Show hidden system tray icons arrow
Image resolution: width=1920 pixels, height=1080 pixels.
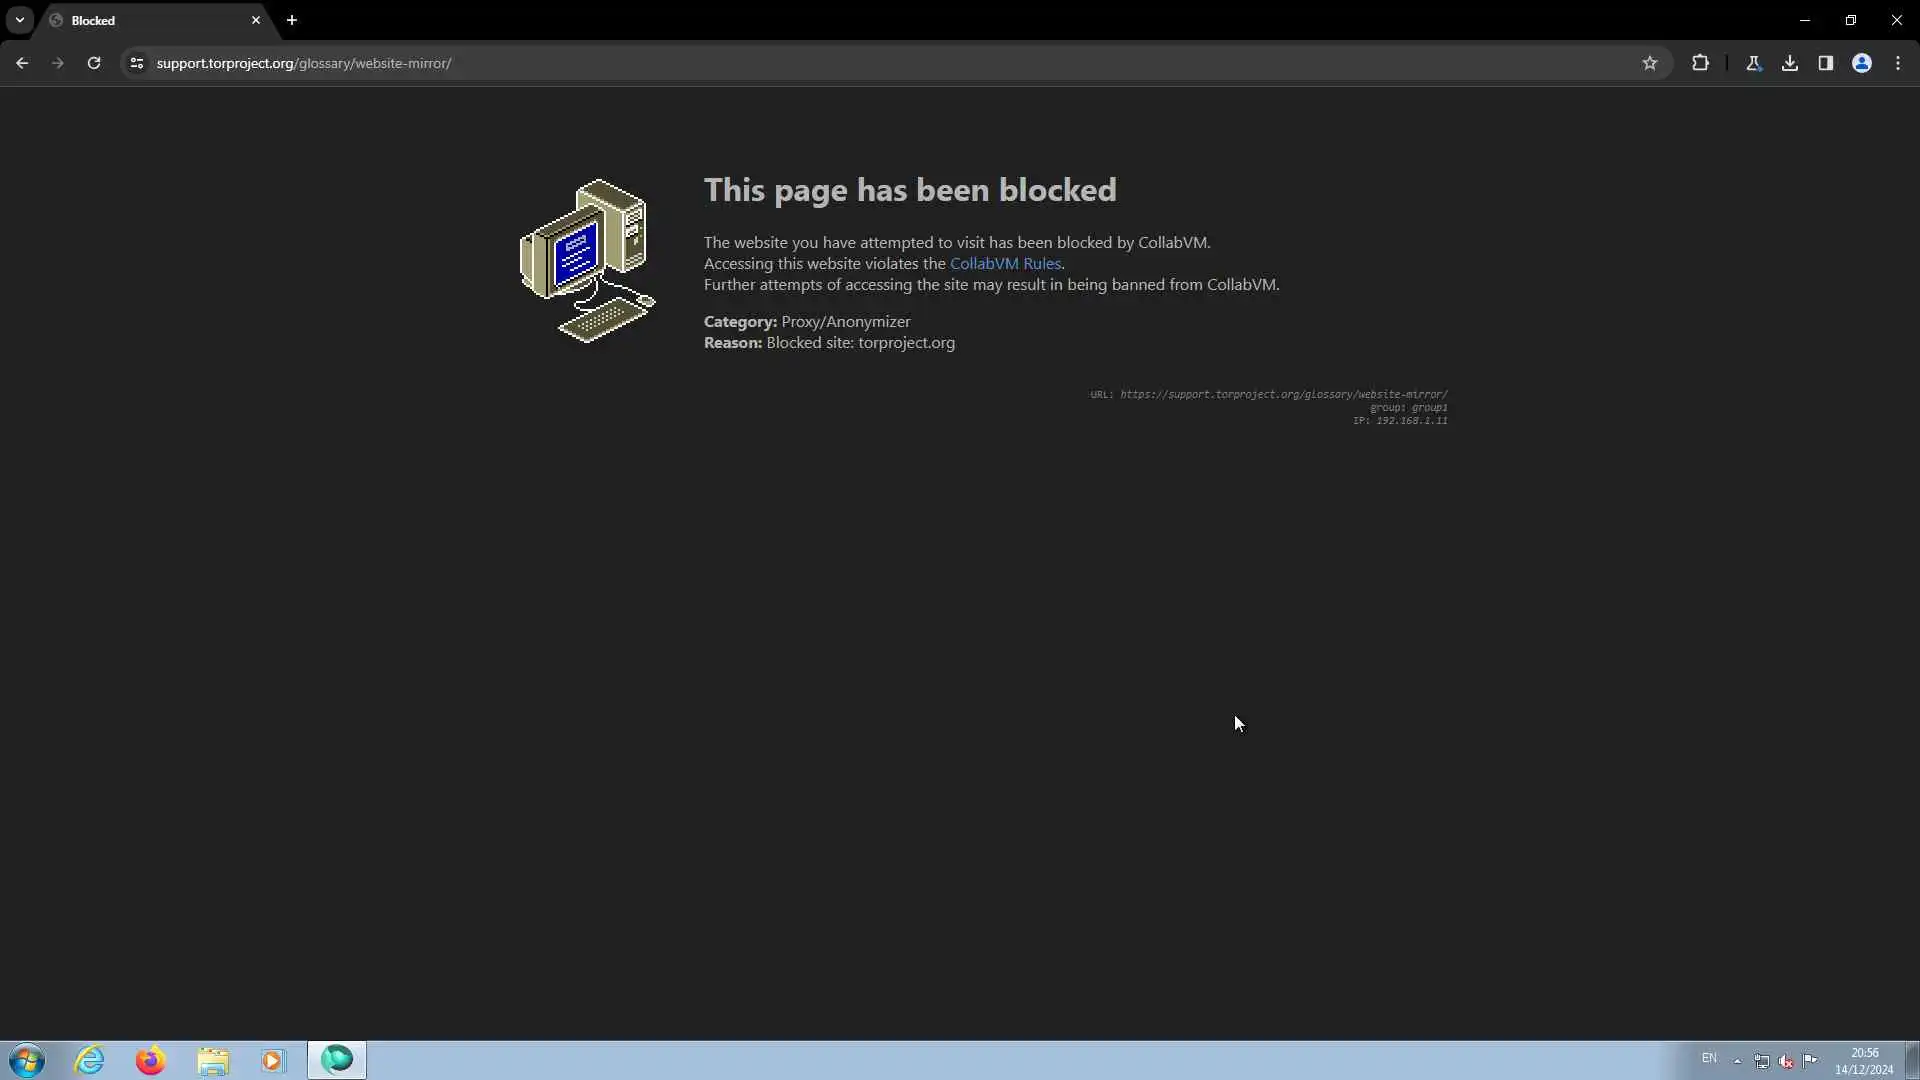tap(1737, 1061)
